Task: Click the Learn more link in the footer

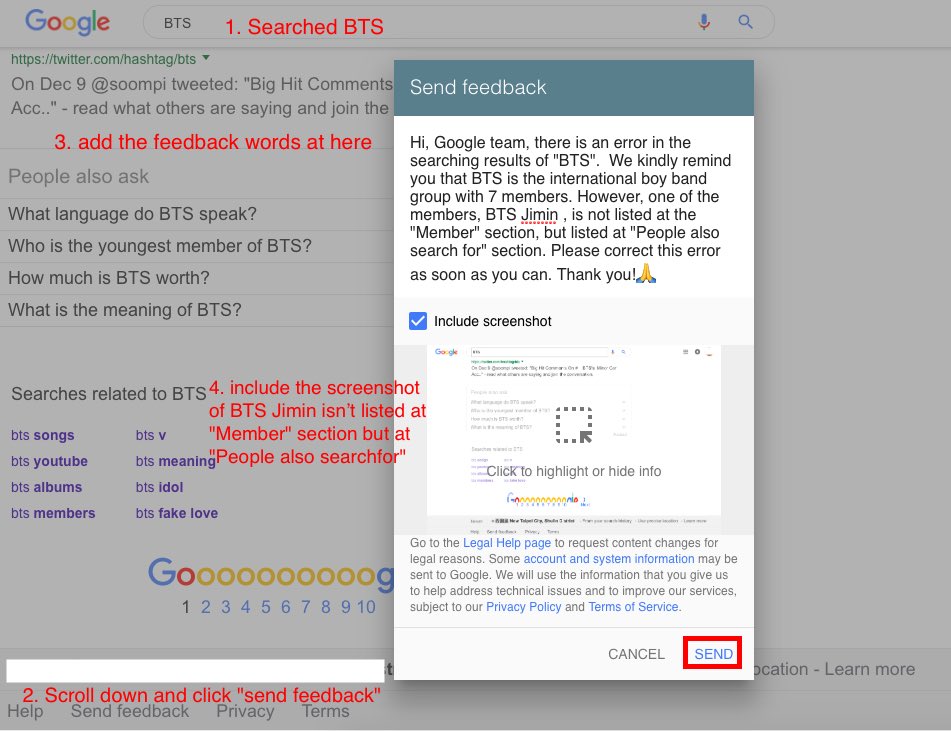Action: (x=869, y=669)
